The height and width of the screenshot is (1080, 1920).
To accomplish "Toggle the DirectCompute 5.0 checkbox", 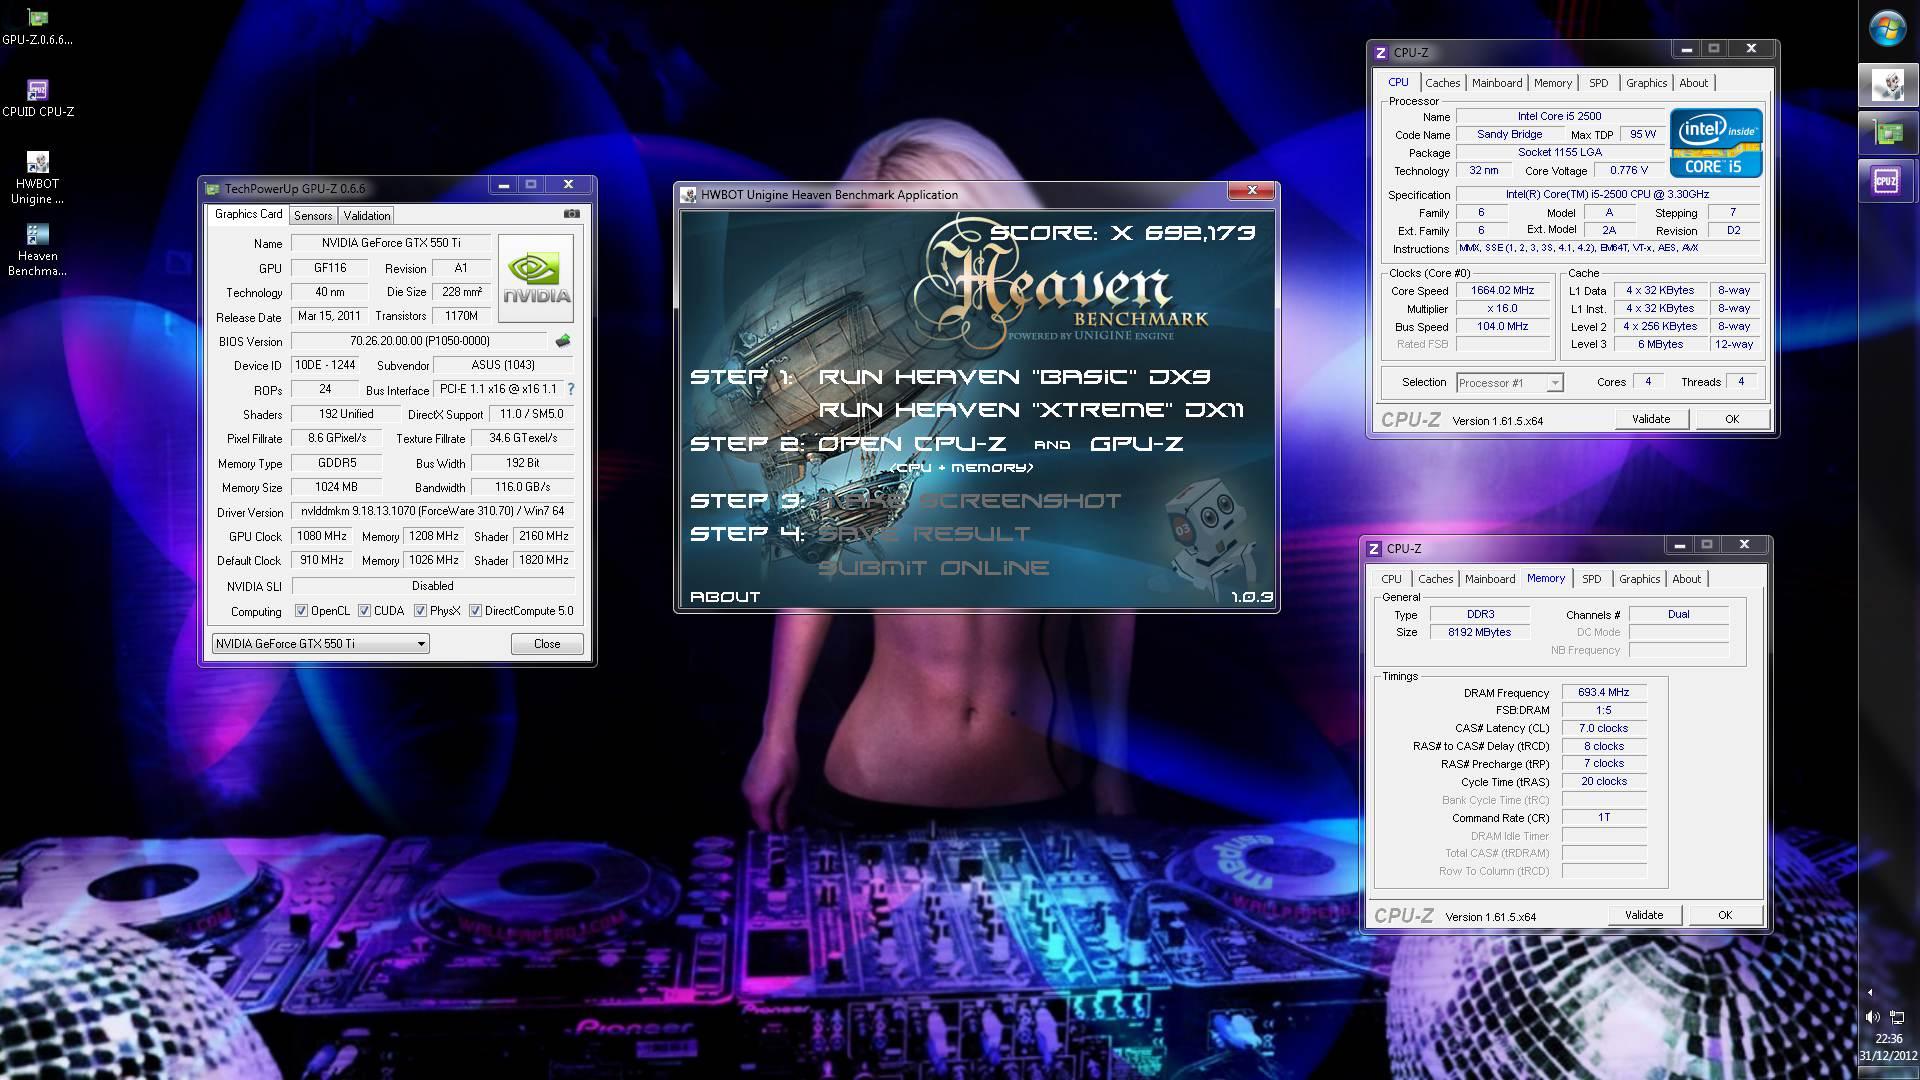I will pyautogui.click(x=475, y=611).
